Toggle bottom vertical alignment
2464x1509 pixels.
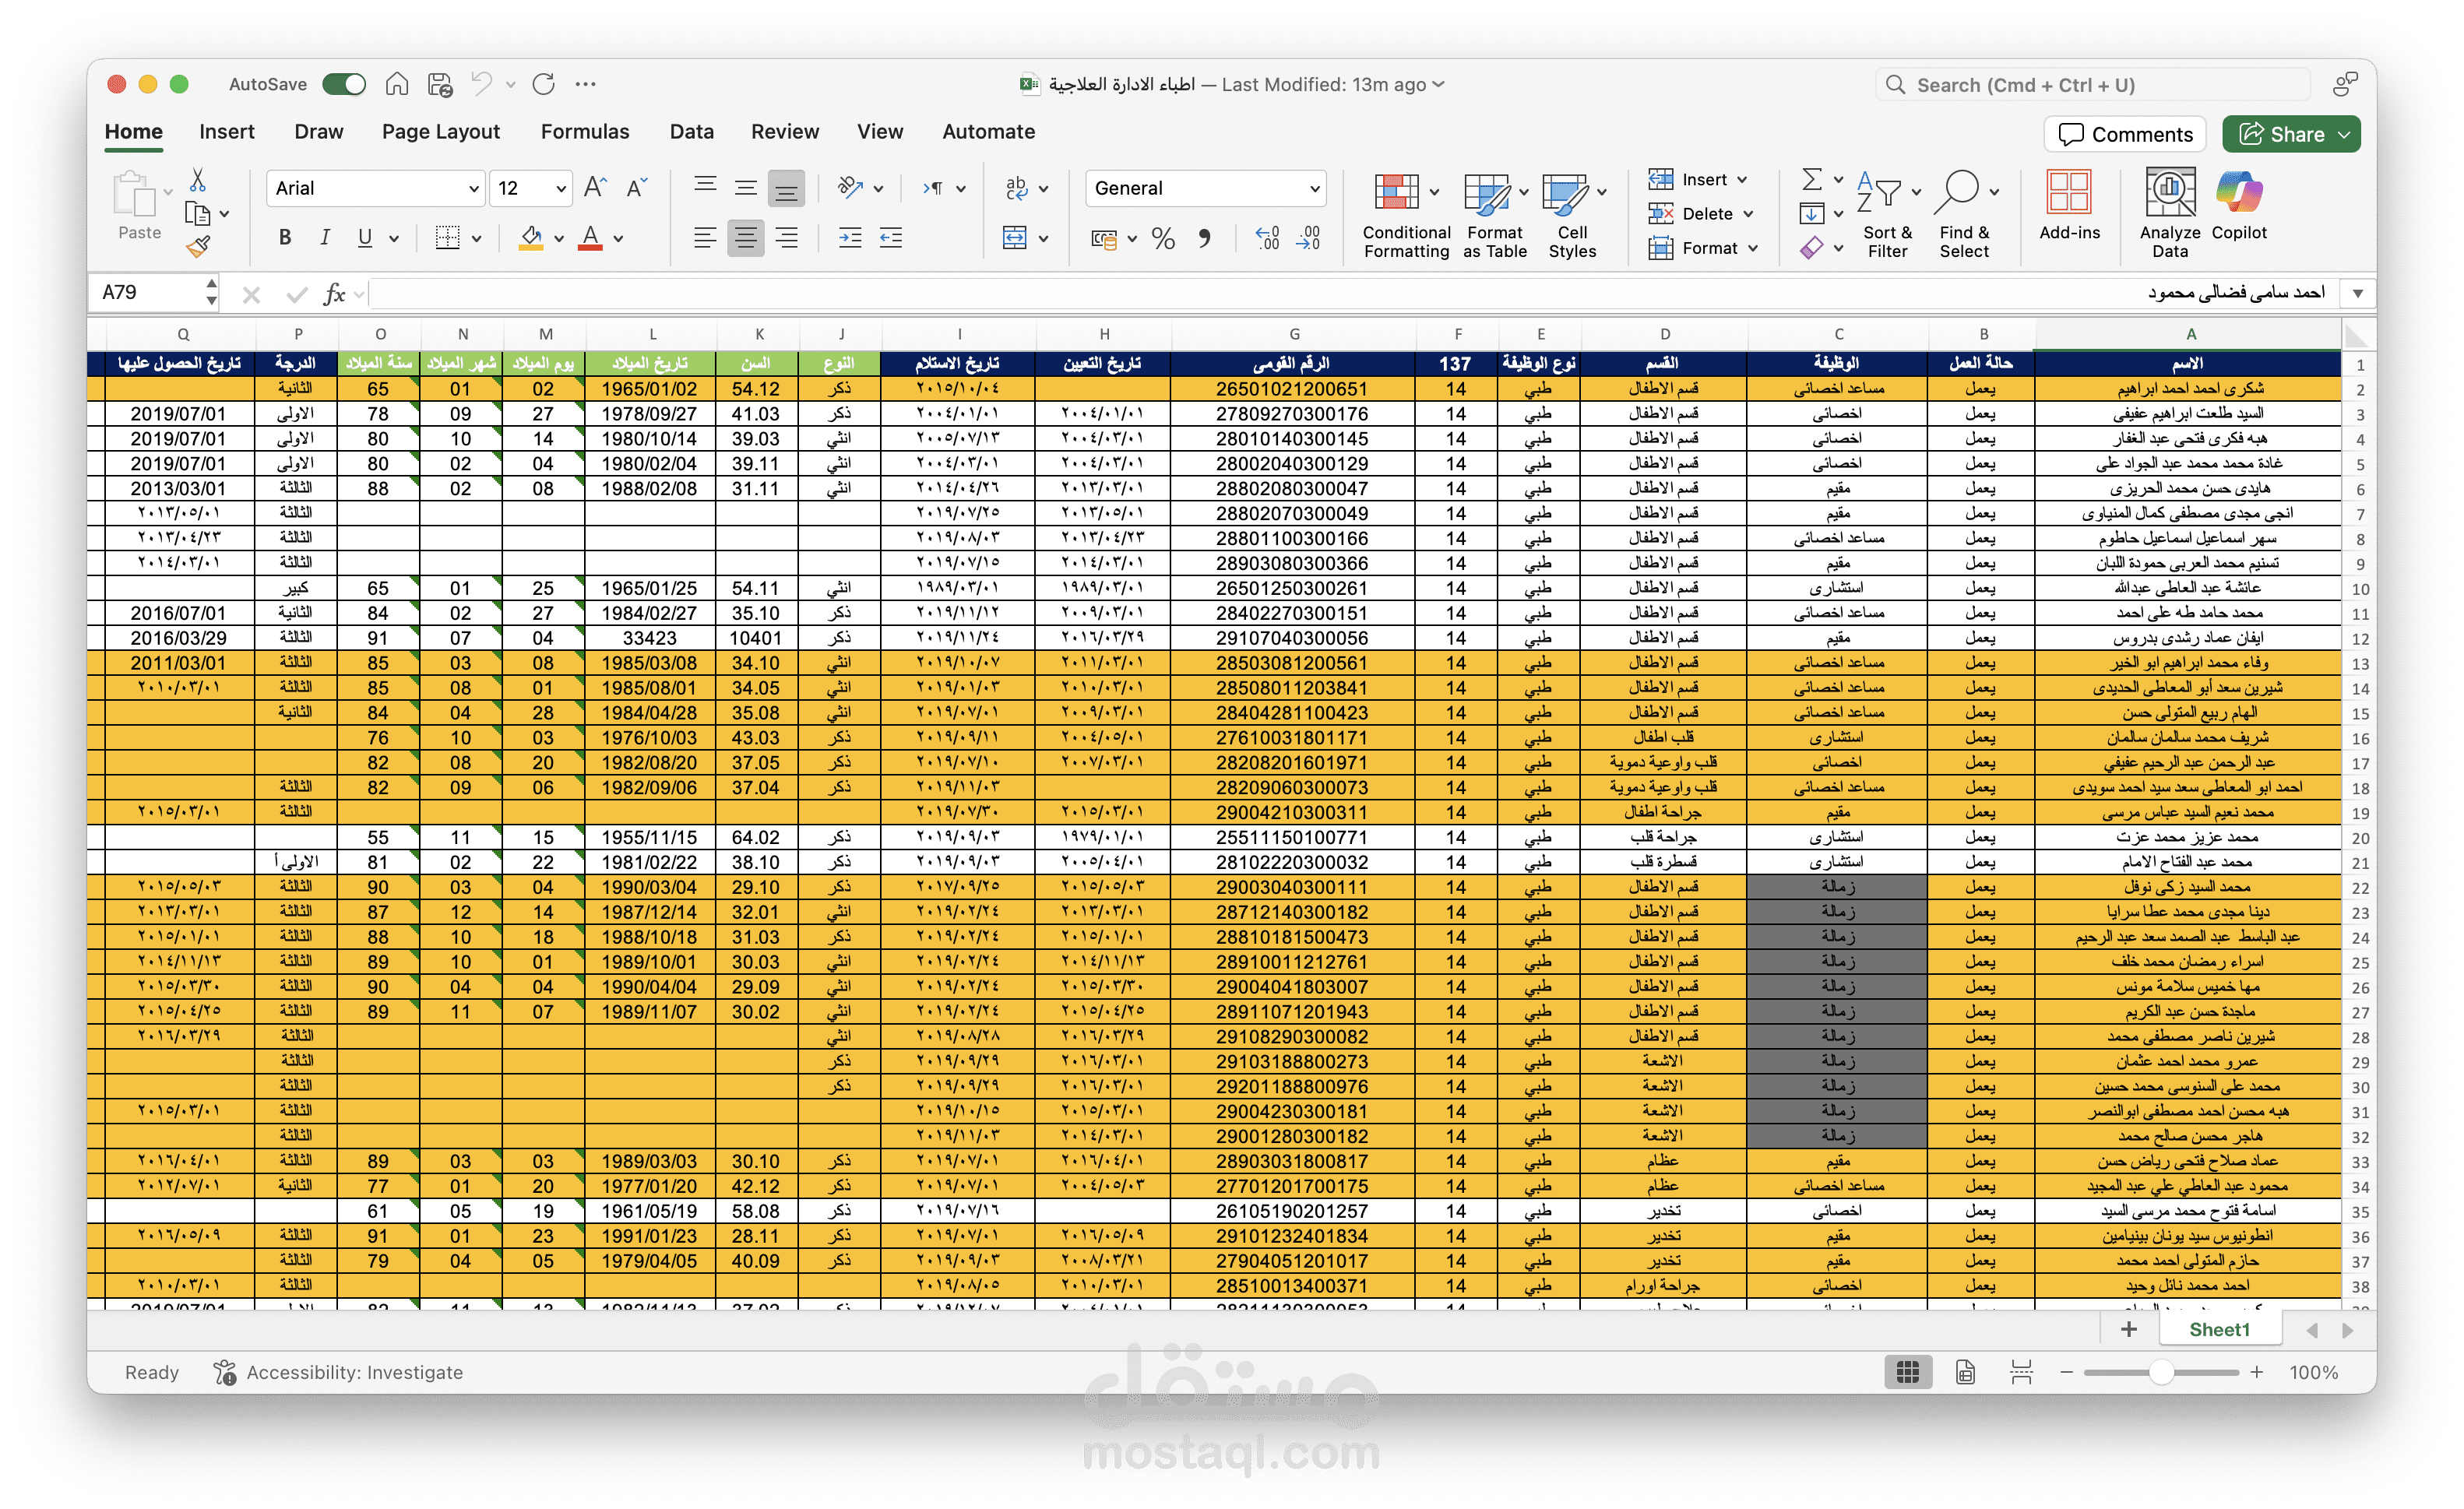pyautogui.click(x=787, y=188)
